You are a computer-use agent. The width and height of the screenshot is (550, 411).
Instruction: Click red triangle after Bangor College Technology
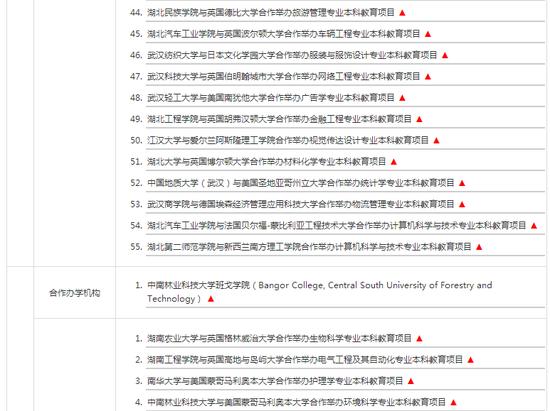pyautogui.click(x=211, y=299)
